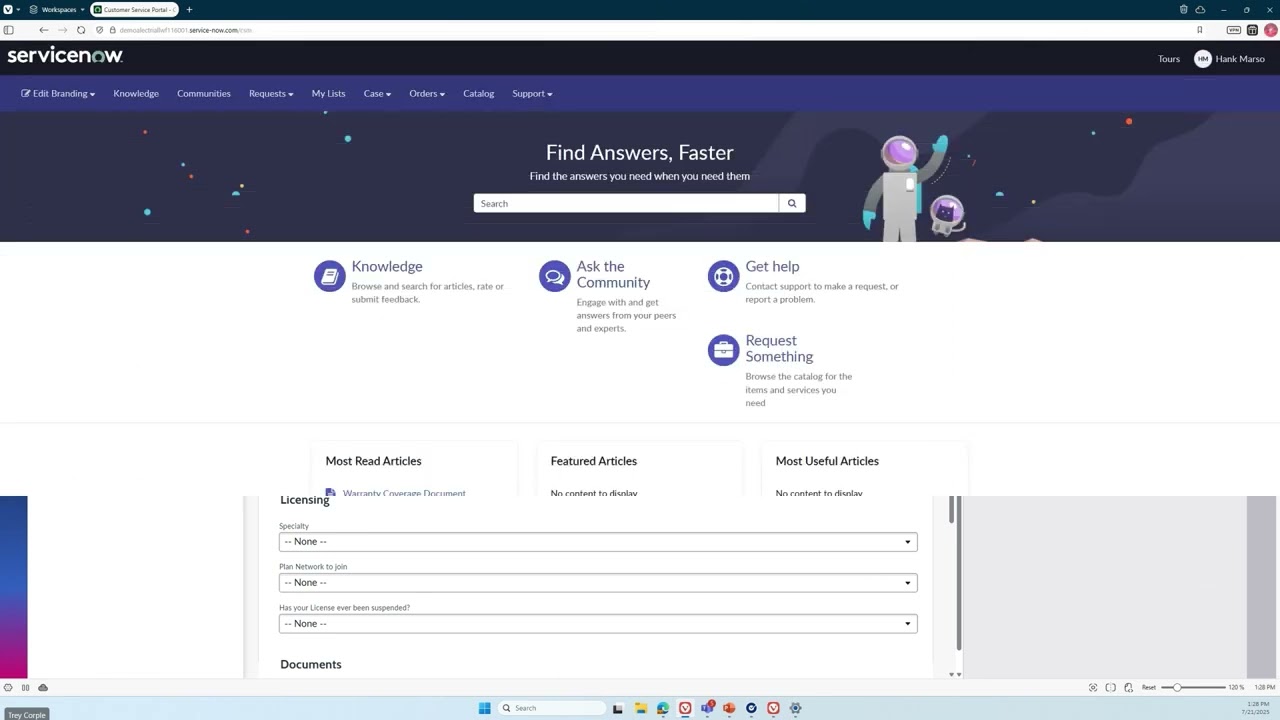Open the Warranty Coverage Document link

click(x=404, y=493)
